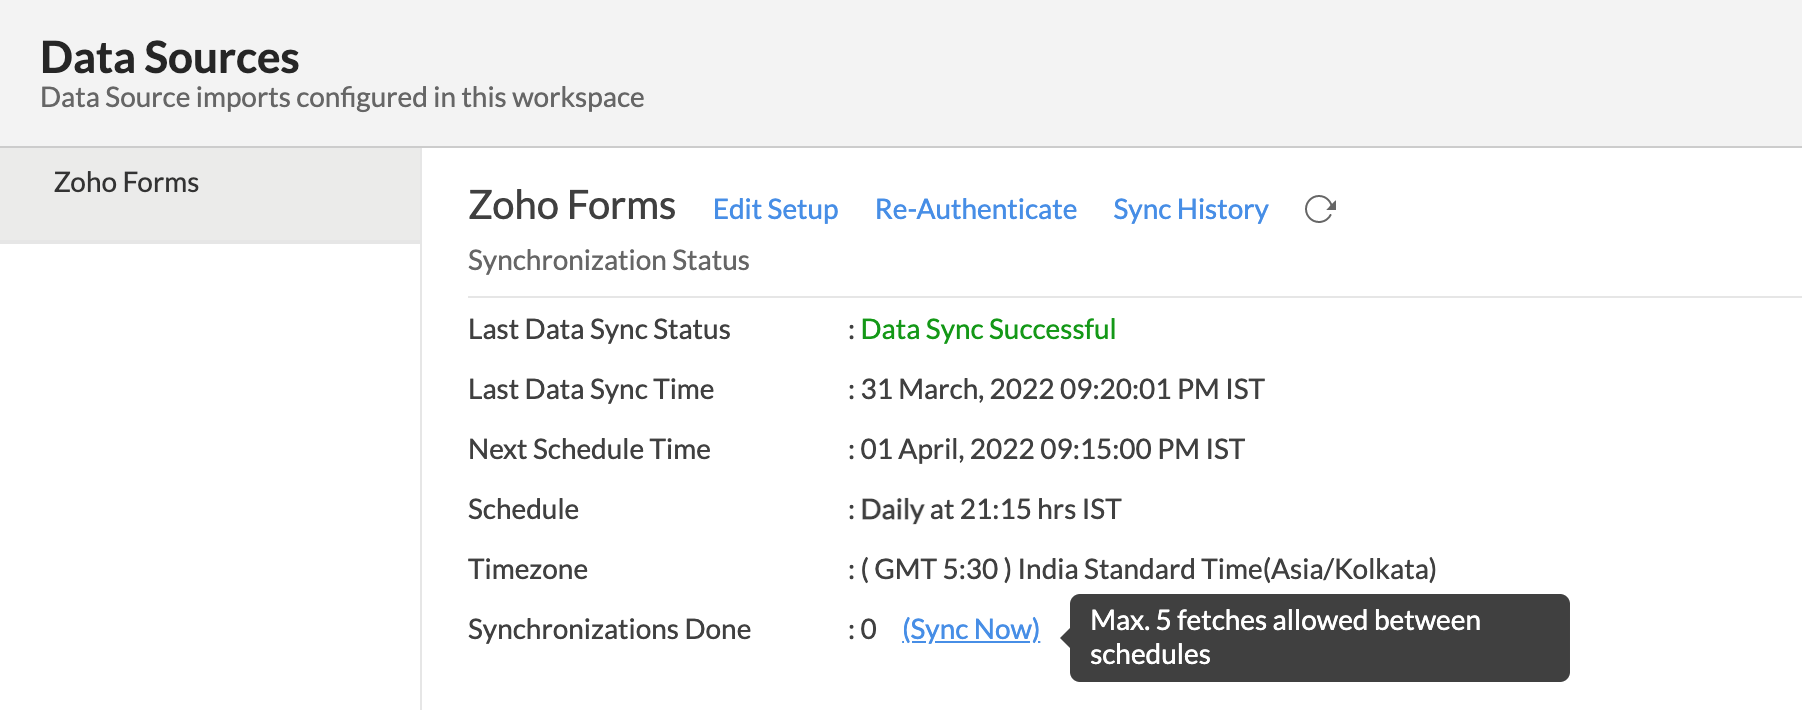Click the Max. 5 fetches tooltip
The width and height of the screenshot is (1802, 710).
[1318, 637]
